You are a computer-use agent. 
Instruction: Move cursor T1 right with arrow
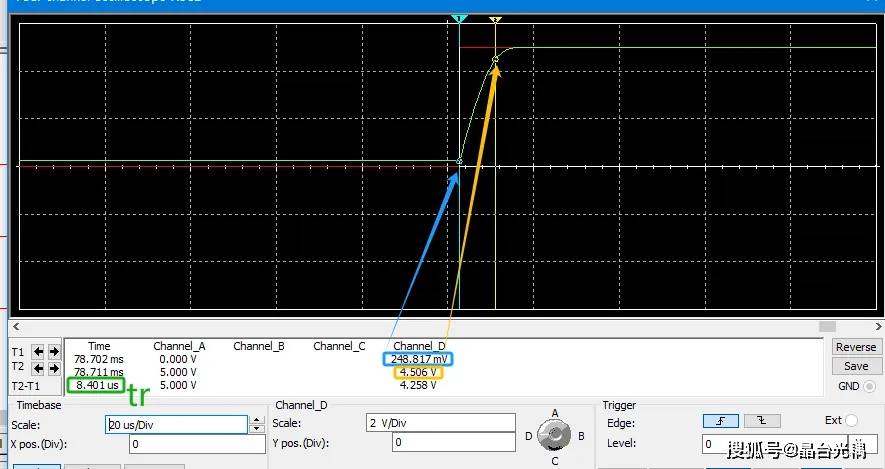click(x=53, y=352)
